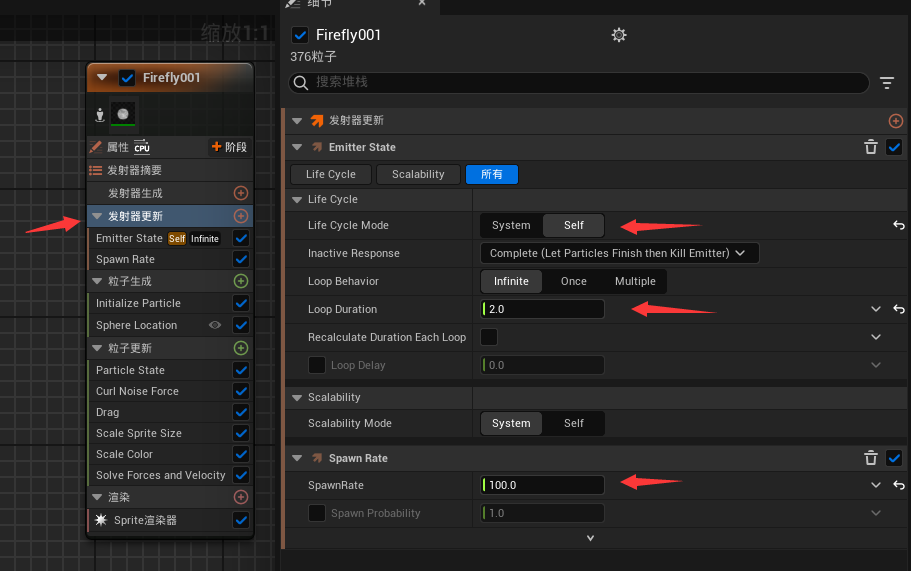Screen dimensions: 911x571
Task: Collapse 粒子更新 stage in emitter node
Action: point(97,348)
